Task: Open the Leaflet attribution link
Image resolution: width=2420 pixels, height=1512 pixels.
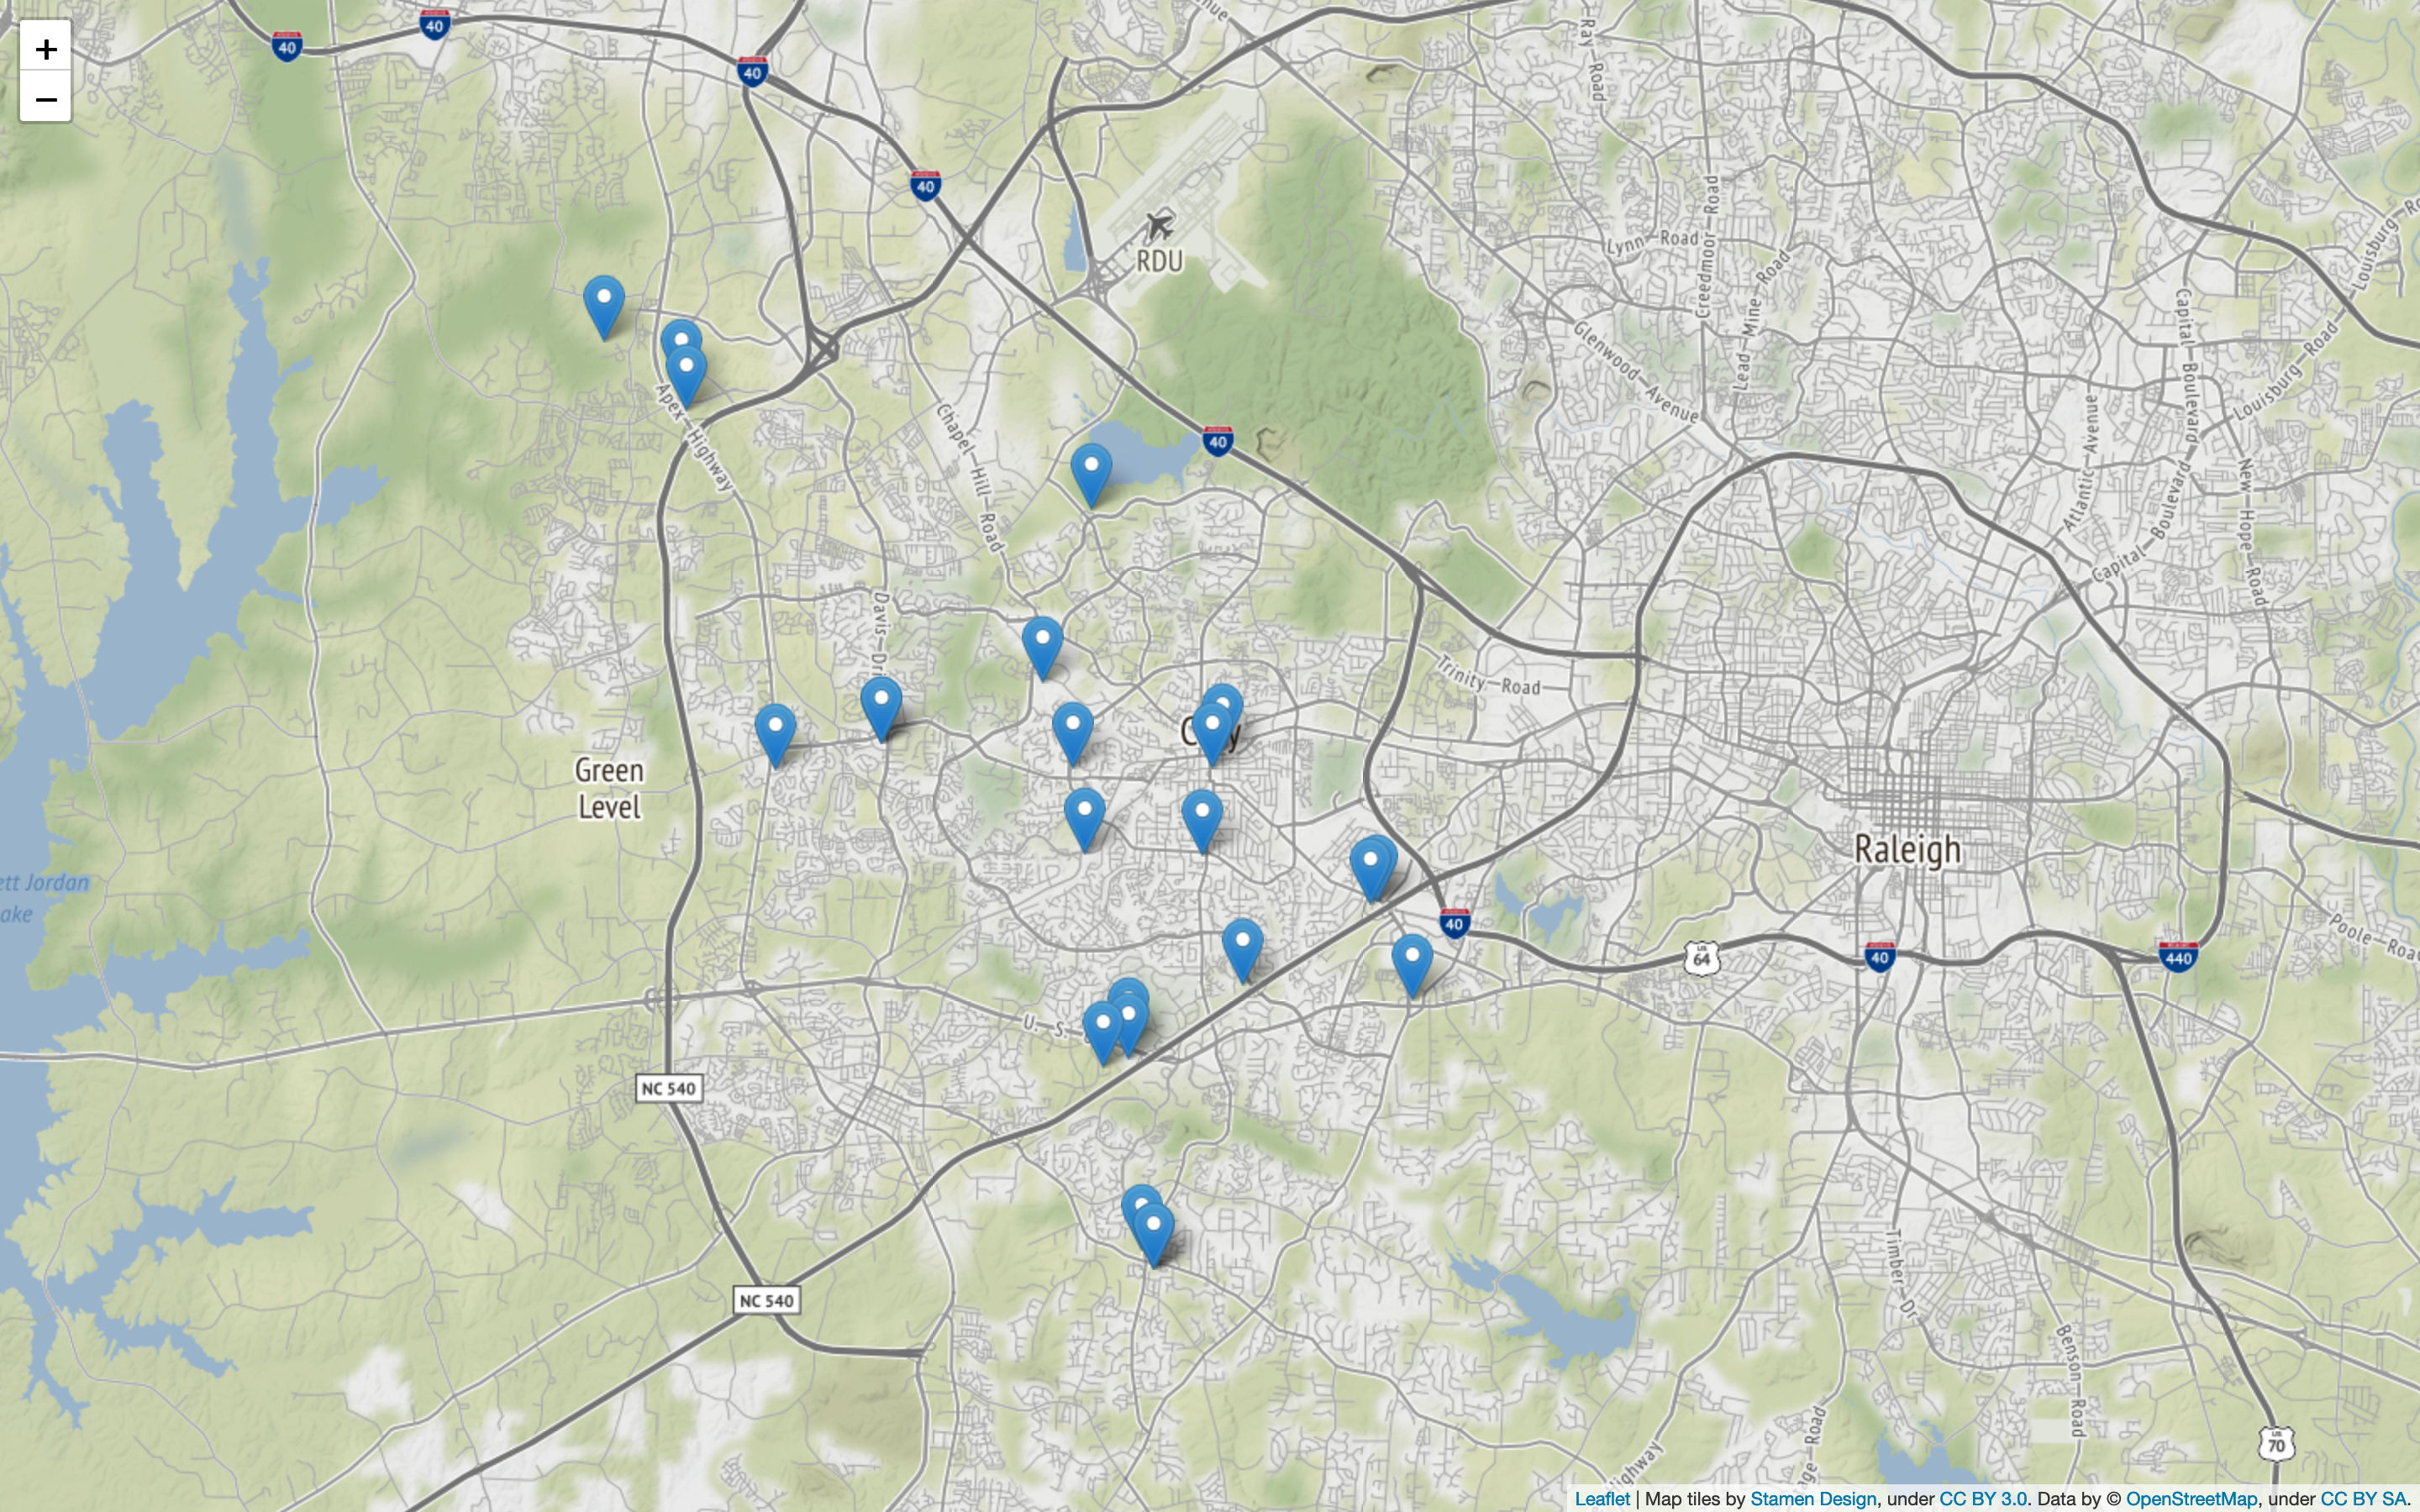Action: pos(1602,1498)
